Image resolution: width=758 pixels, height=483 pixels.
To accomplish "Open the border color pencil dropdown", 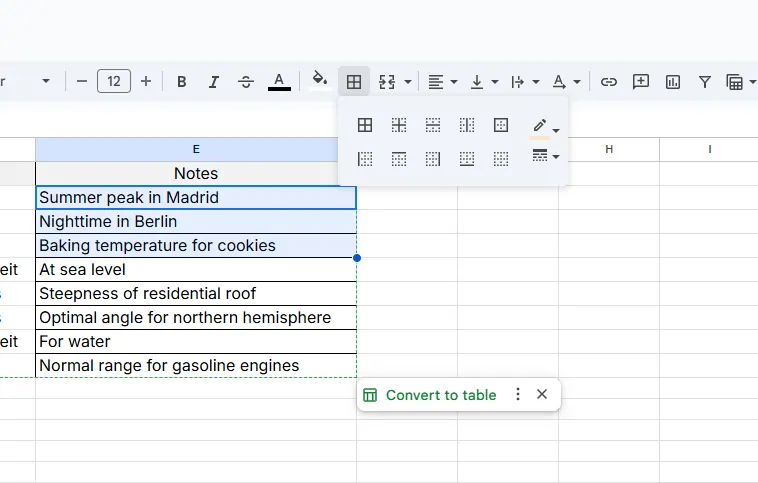I will [545, 126].
